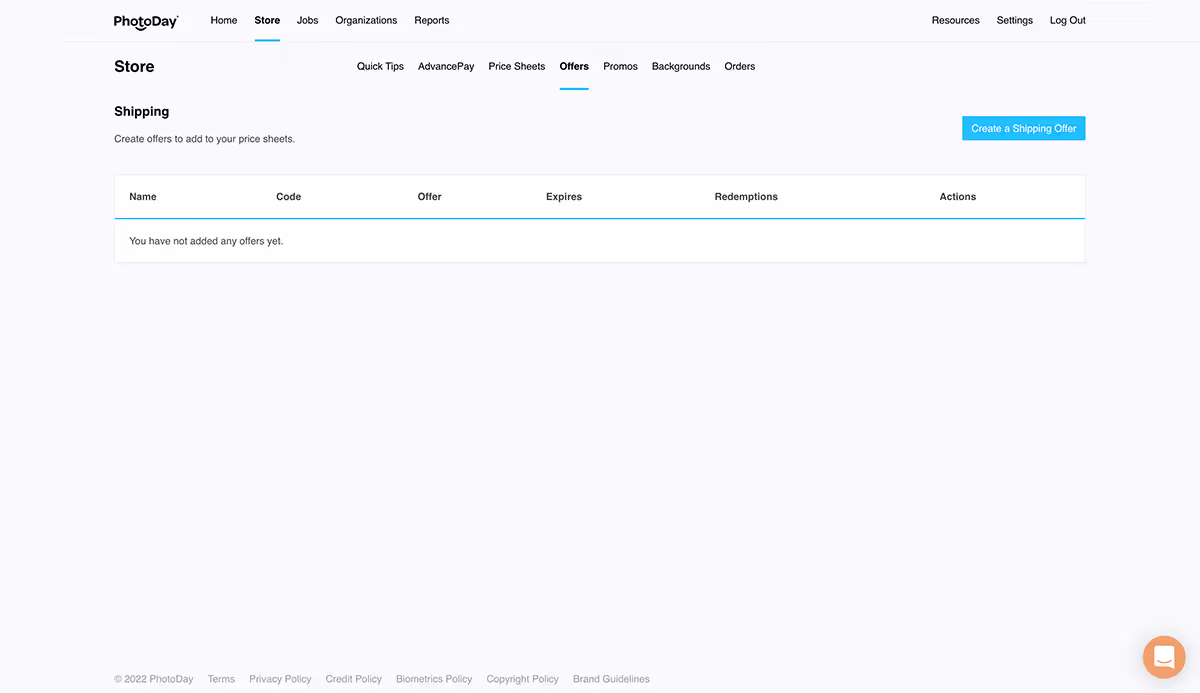
Task: Click the Offer column header
Action: click(x=429, y=197)
